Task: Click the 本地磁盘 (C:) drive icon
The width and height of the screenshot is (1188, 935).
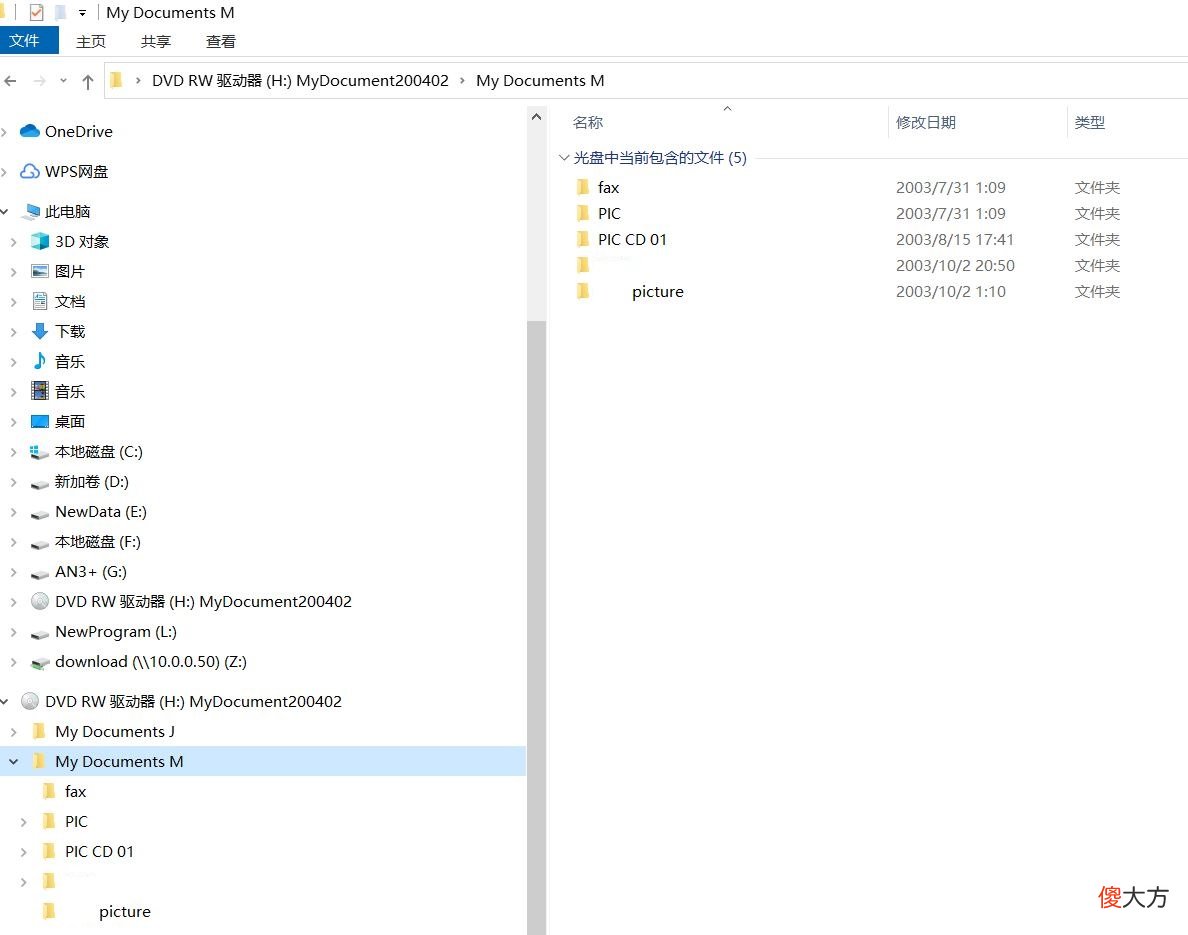Action: tap(39, 452)
